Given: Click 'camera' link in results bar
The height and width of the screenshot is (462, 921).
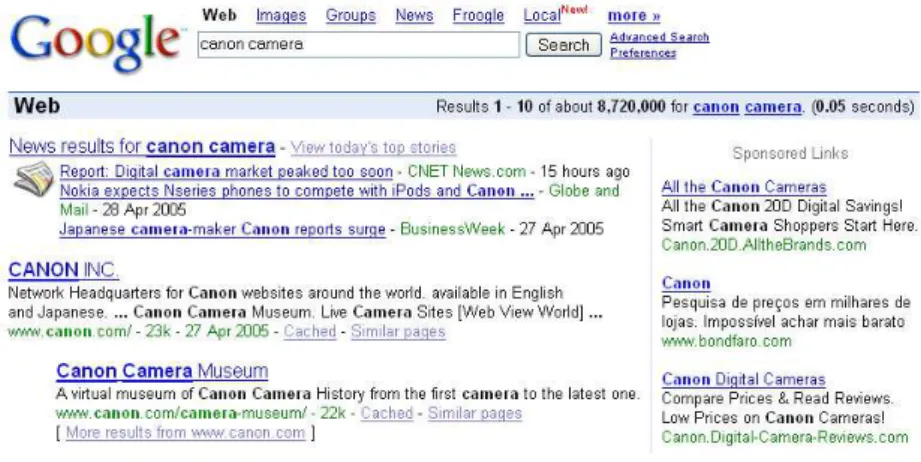Looking at the screenshot, I should 773,107.
